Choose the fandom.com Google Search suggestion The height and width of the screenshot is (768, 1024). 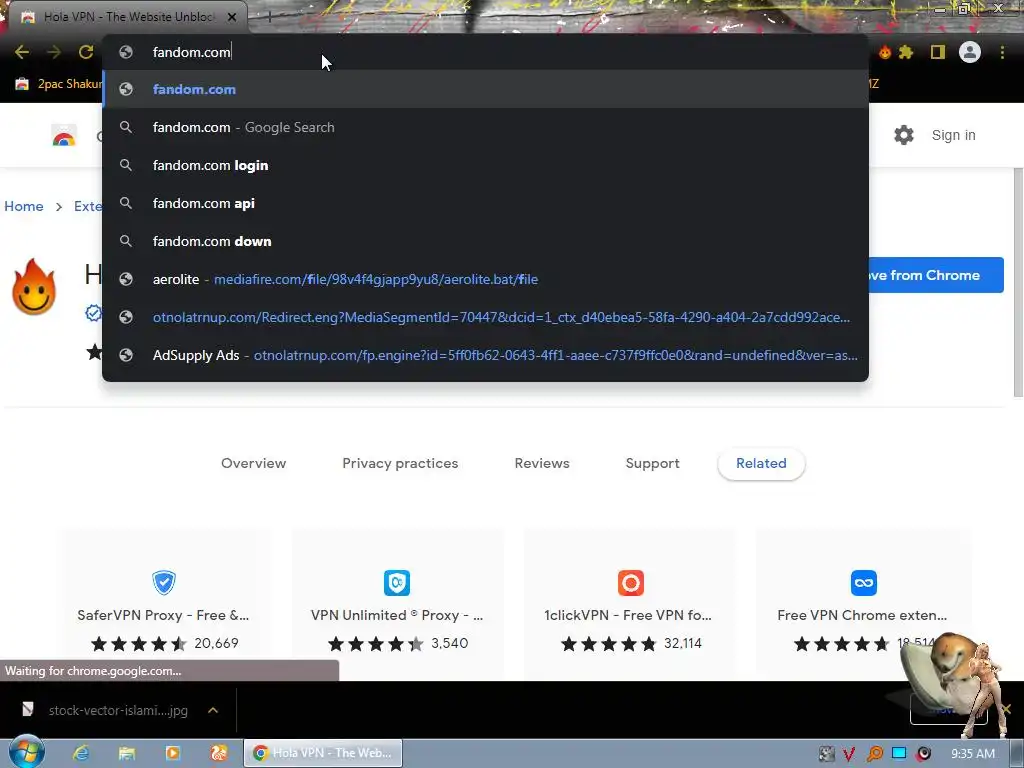click(485, 127)
